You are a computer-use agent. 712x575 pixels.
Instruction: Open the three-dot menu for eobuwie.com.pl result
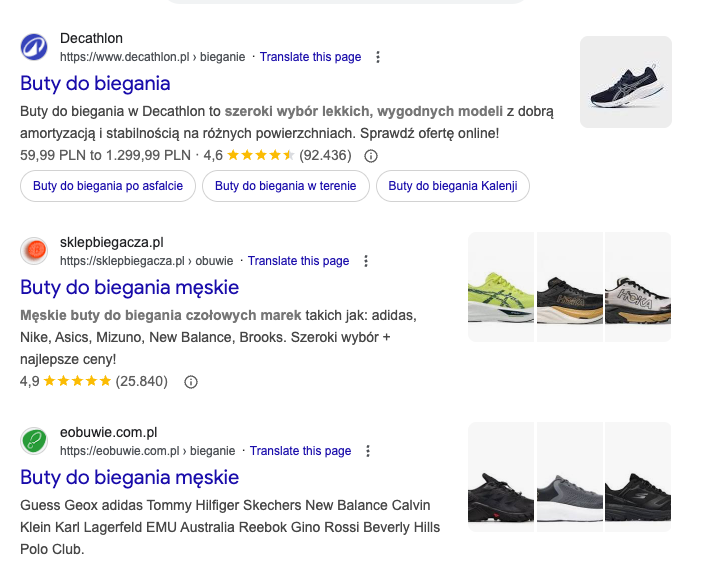click(368, 451)
